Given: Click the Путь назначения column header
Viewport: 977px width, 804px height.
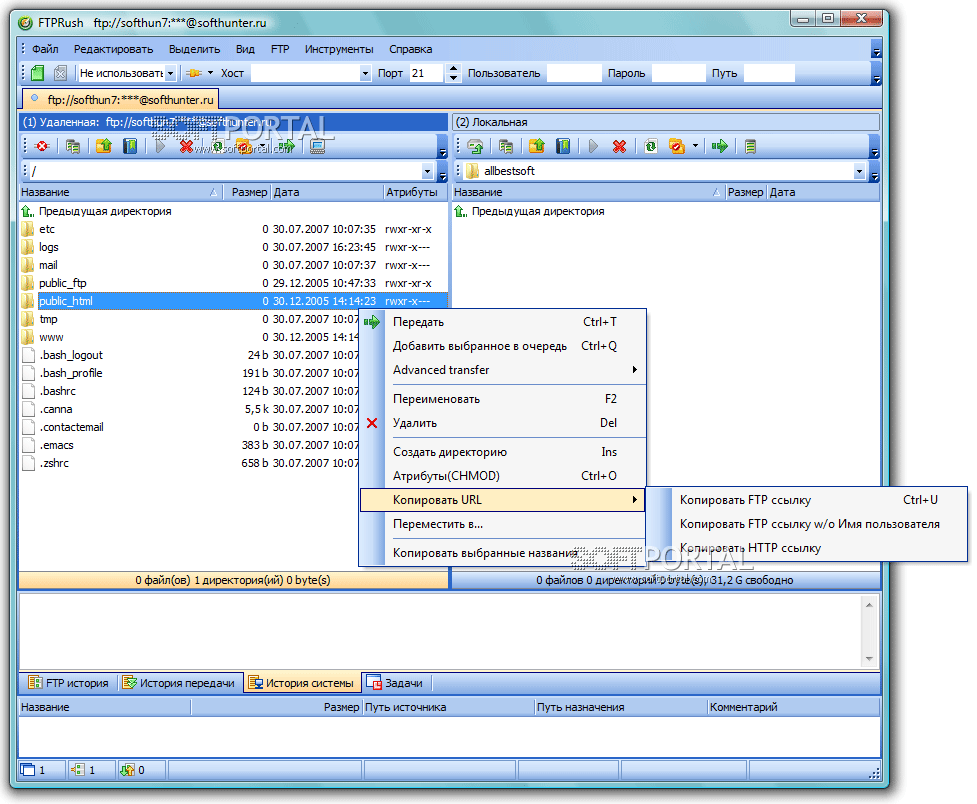Looking at the screenshot, I should click(x=621, y=707).
